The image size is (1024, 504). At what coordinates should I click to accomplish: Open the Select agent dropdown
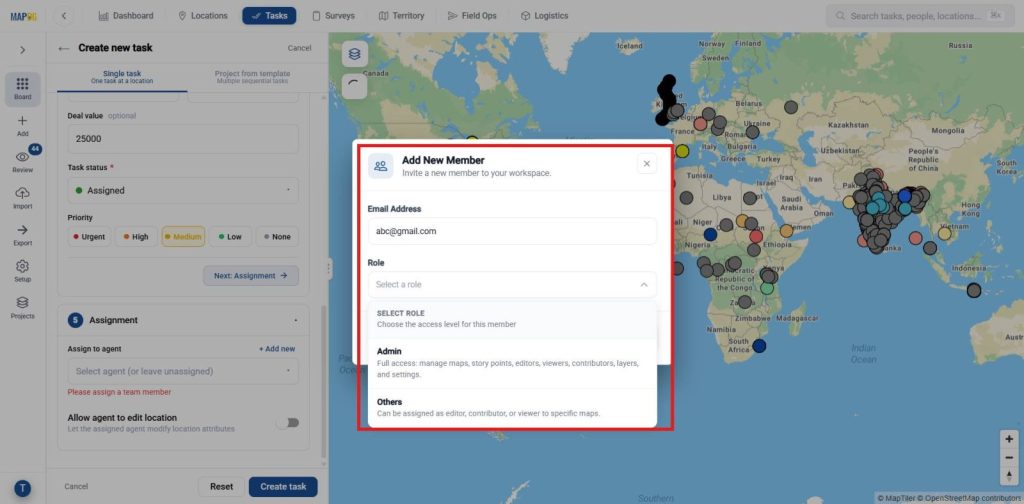tap(183, 371)
